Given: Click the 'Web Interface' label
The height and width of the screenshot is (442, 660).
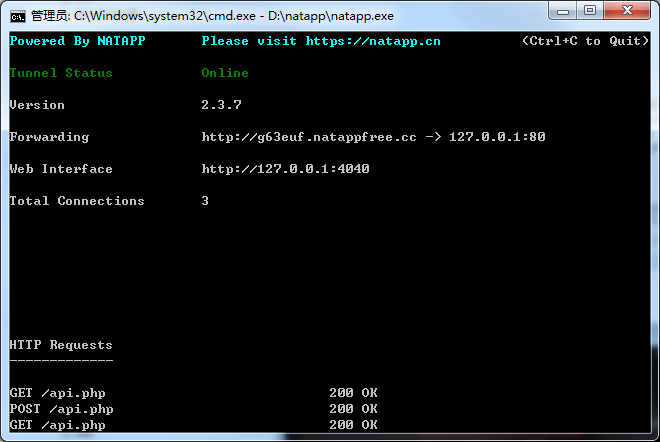Looking at the screenshot, I should click(61, 169).
